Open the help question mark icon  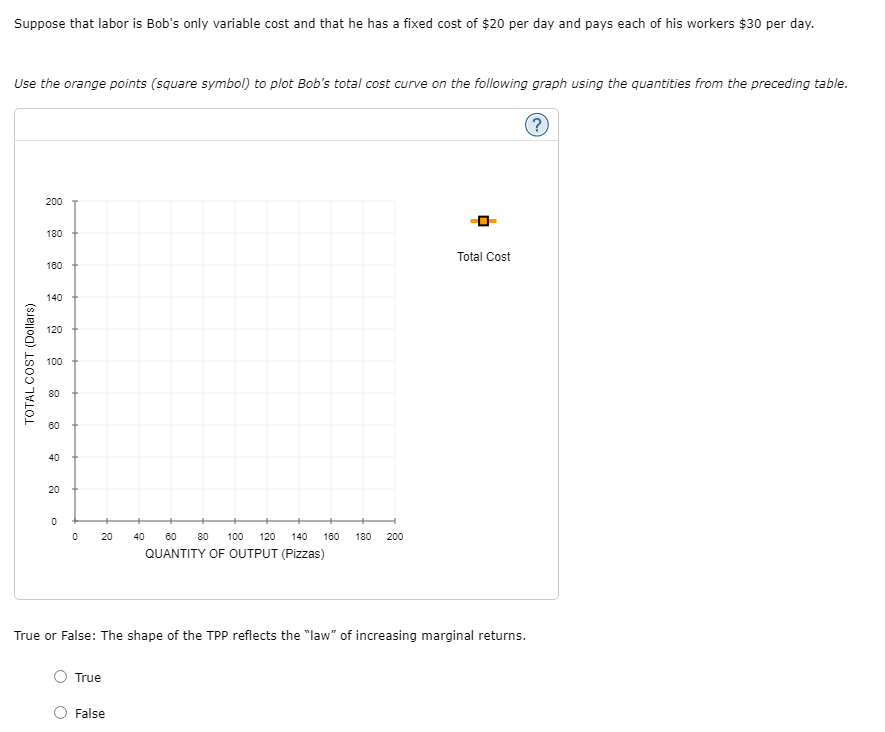click(x=537, y=124)
